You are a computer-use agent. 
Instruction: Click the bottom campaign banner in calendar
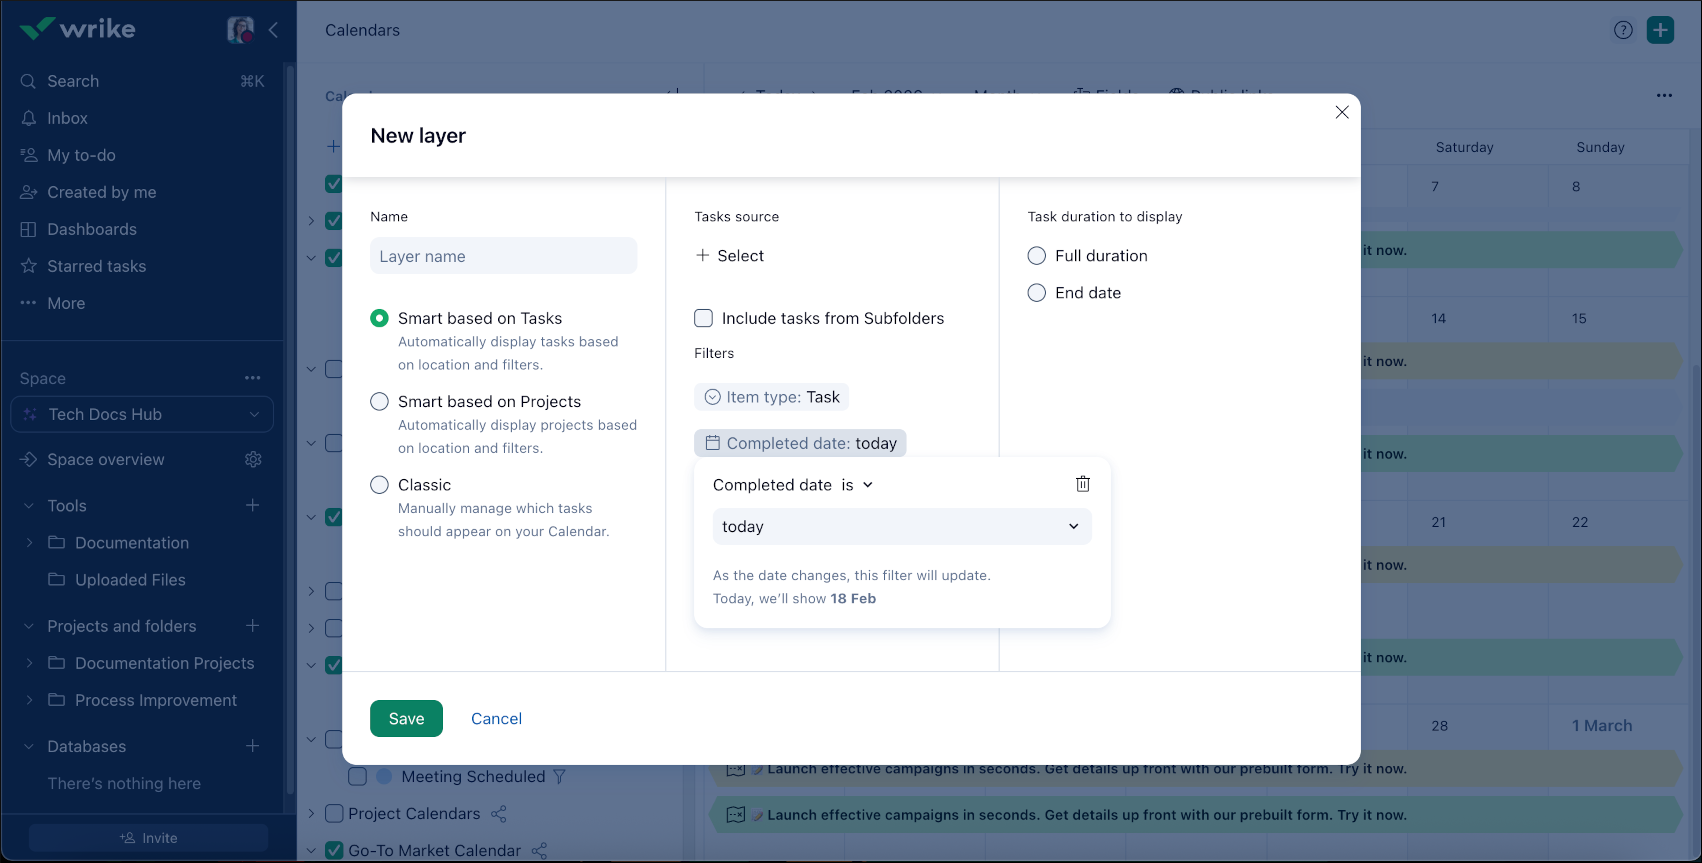(x=1195, y=815)
